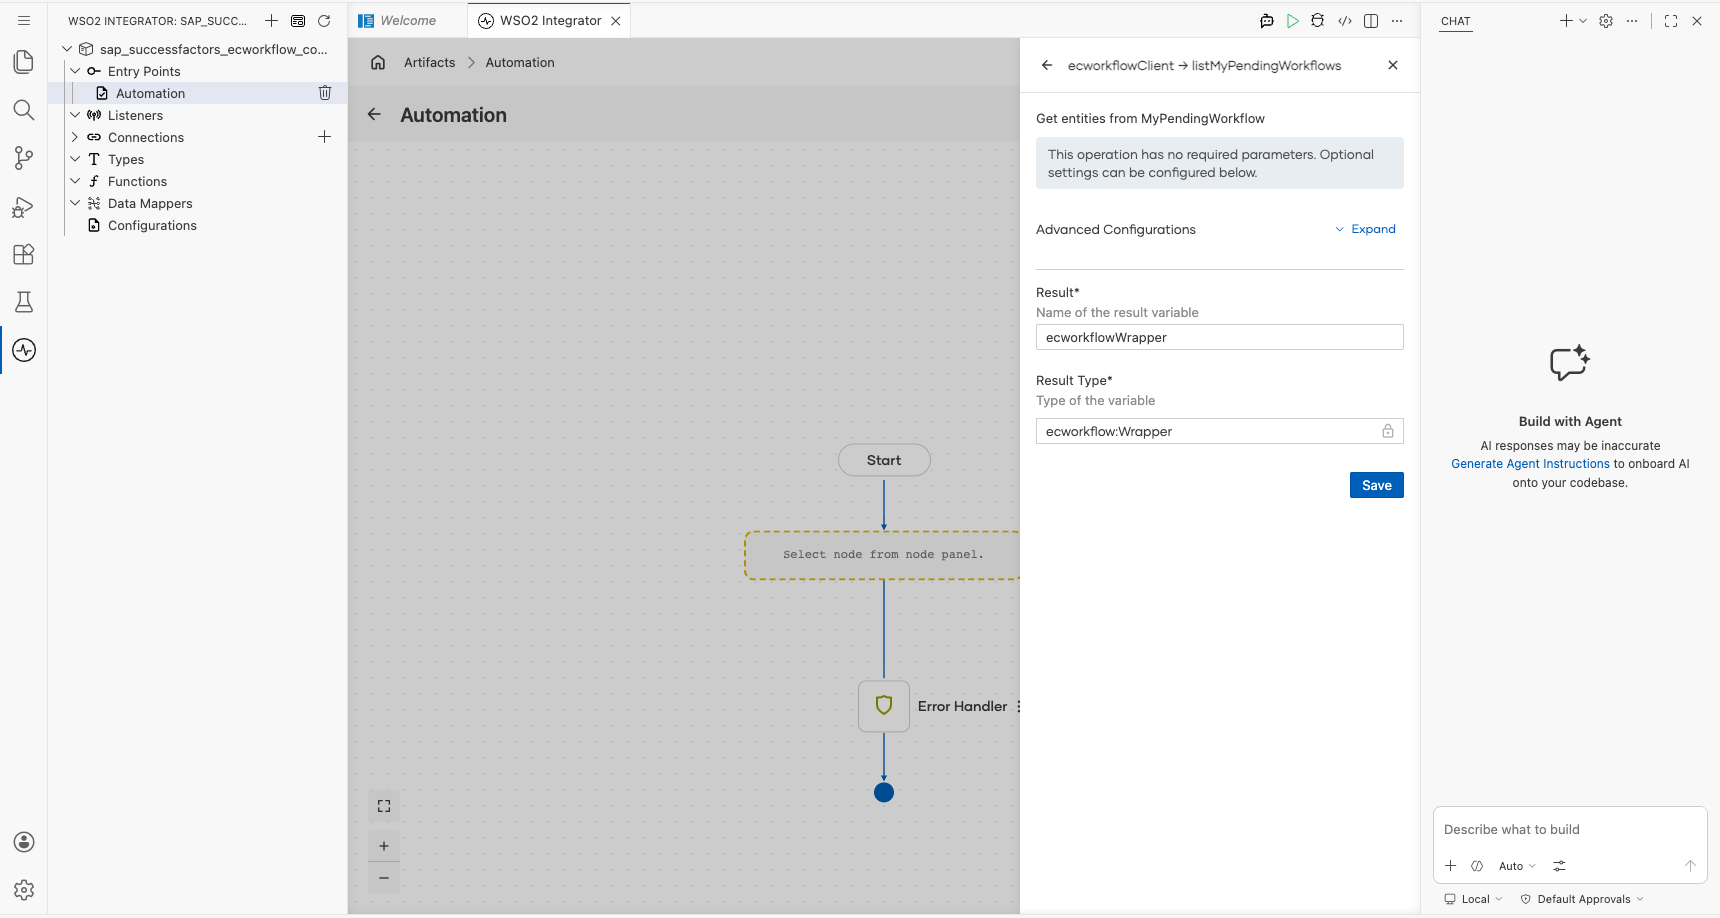
Task: Switch to the Welcome tab
Action: [408, 21]
